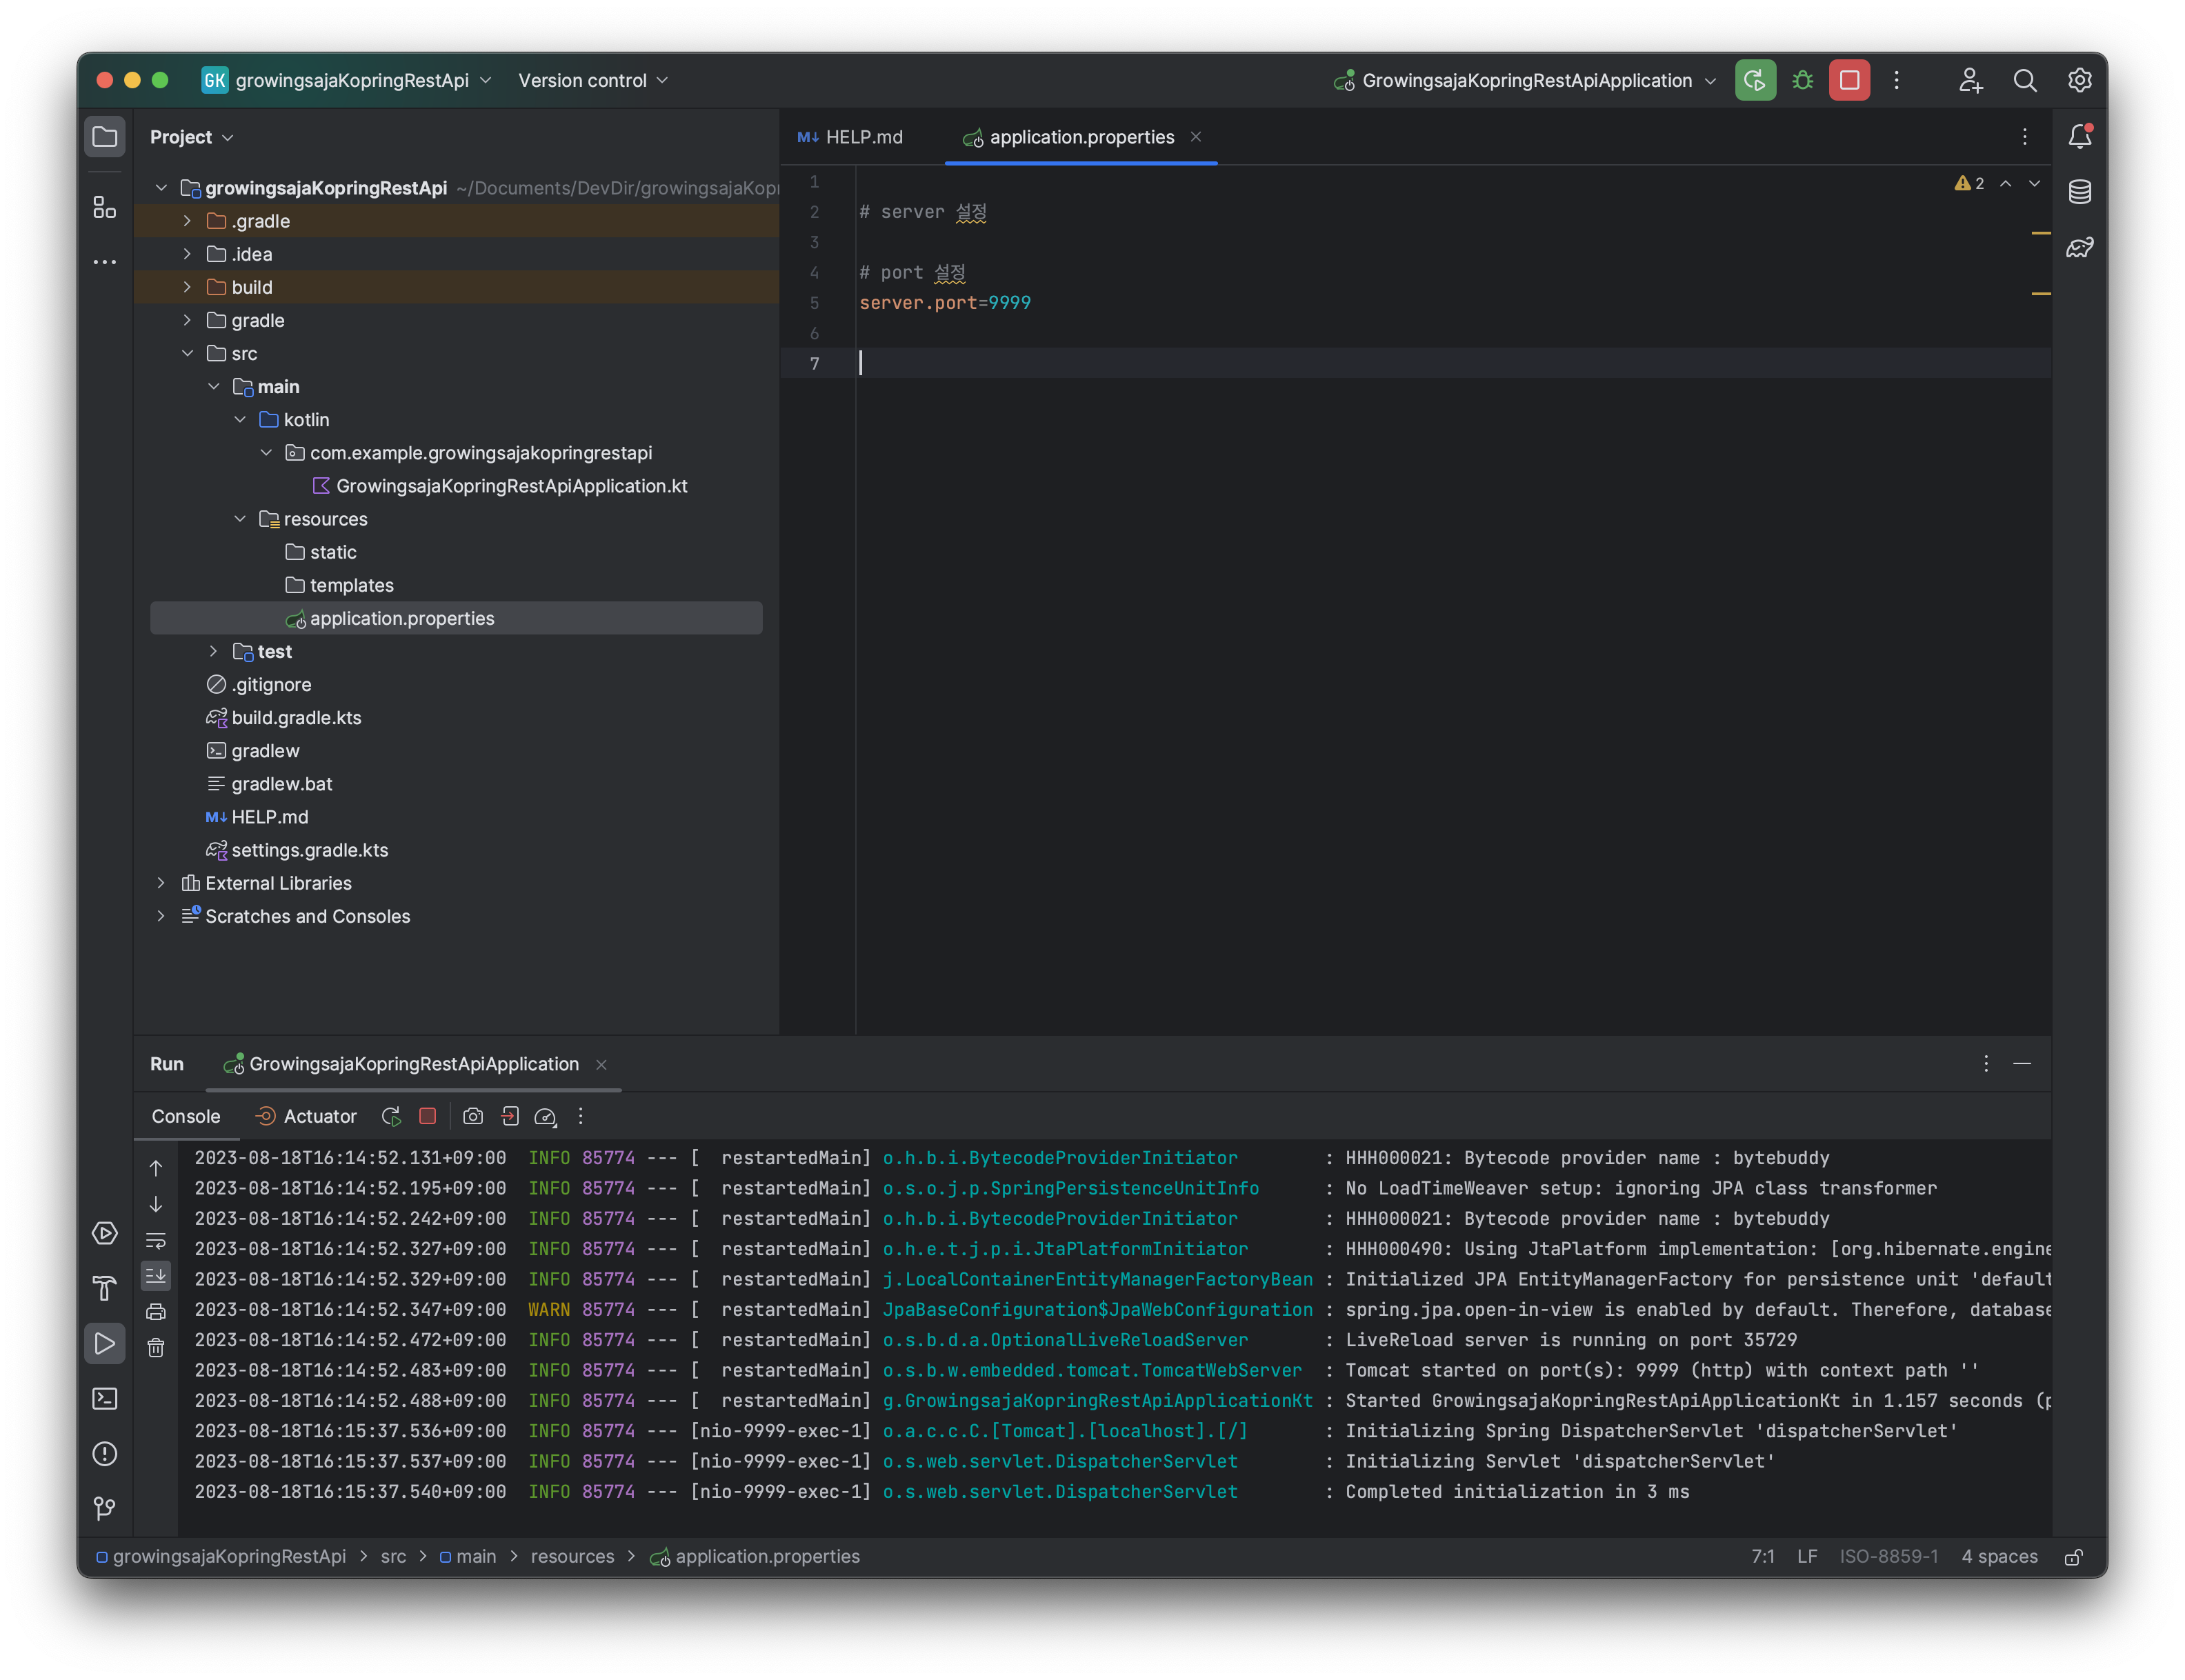Click the LF line separator indicator
Viewport: 2185px width, 1680px height.
pyautogui.click(x=1806, y=1557)
